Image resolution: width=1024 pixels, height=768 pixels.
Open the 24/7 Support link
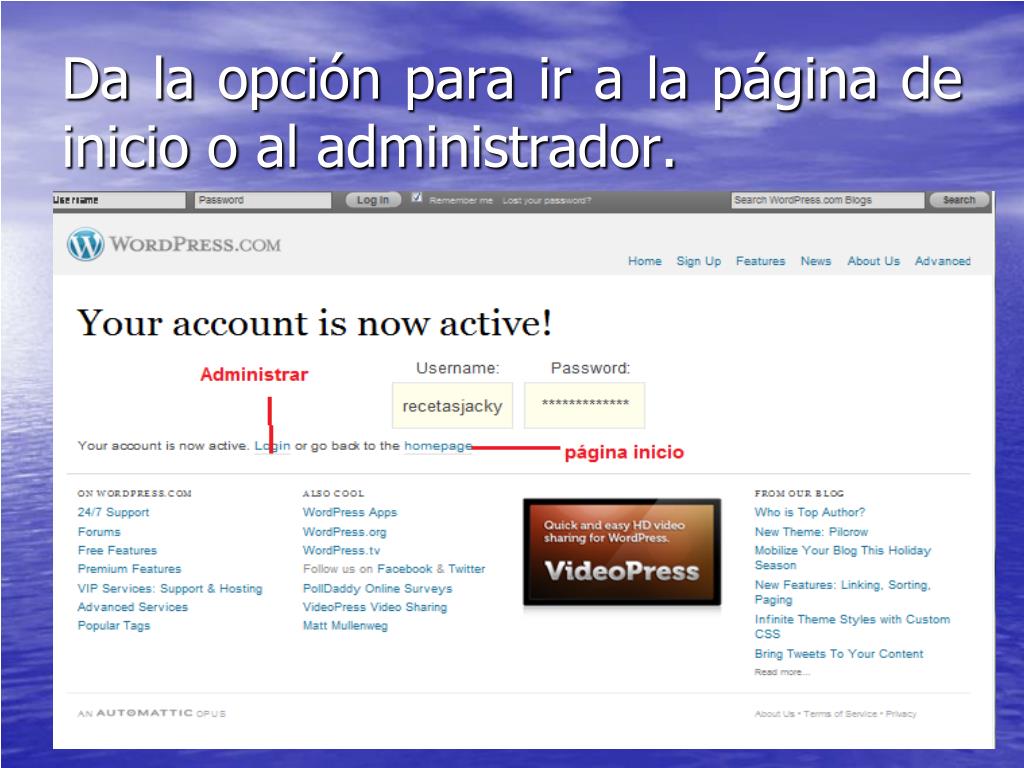point(113,513)
